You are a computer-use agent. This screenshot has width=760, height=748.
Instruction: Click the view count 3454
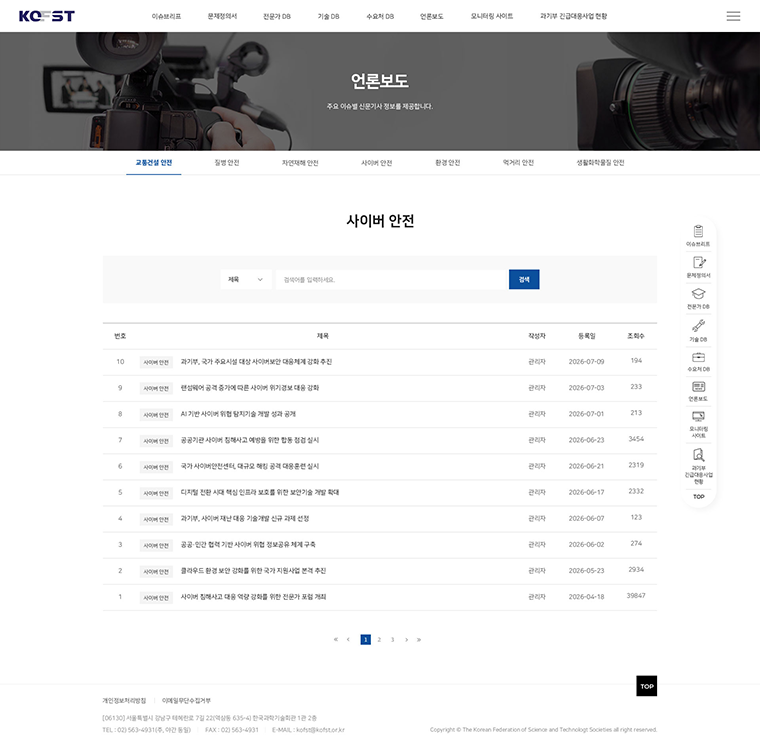(636, 439)
